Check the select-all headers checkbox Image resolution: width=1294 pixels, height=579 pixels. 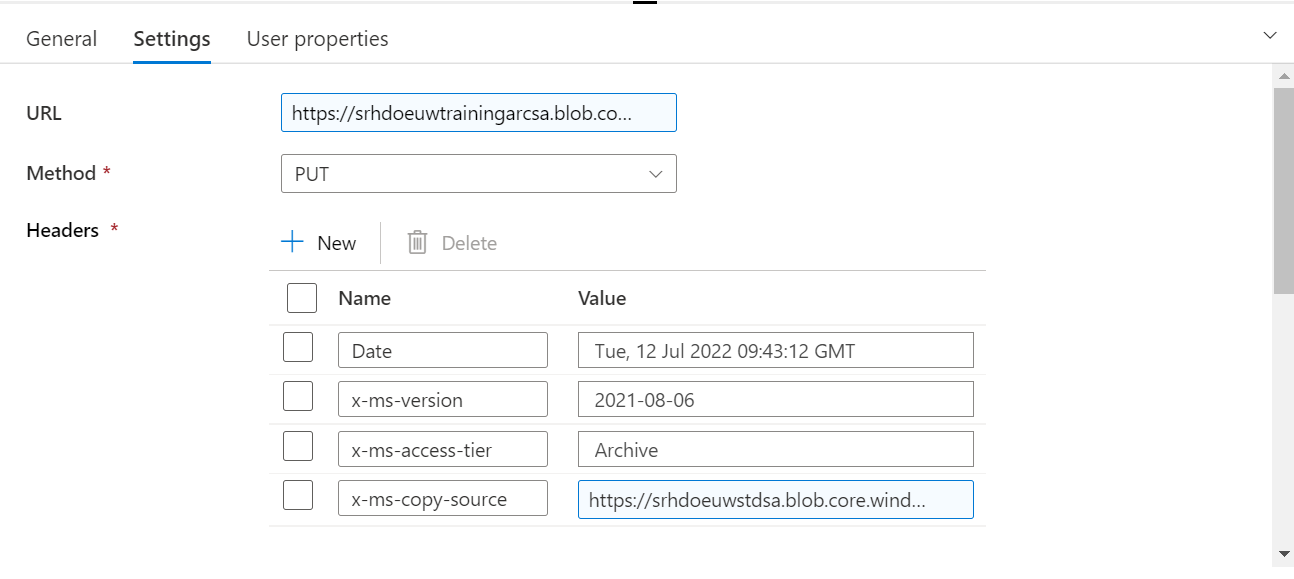301,297
